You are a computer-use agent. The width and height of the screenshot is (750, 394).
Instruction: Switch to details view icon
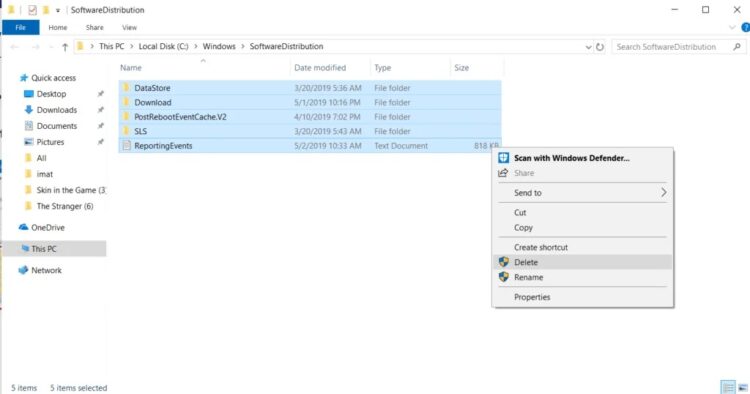click(728, 387)
